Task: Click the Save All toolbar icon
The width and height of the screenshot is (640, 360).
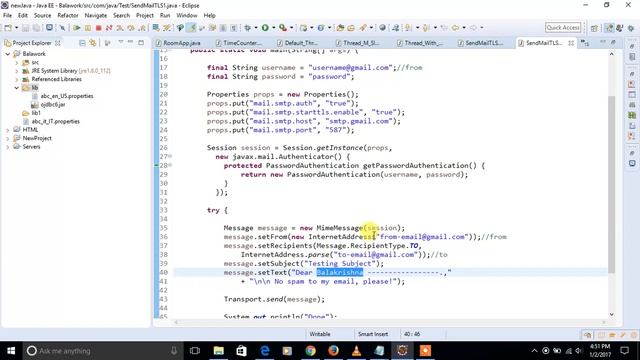Action: click(36, 28)
